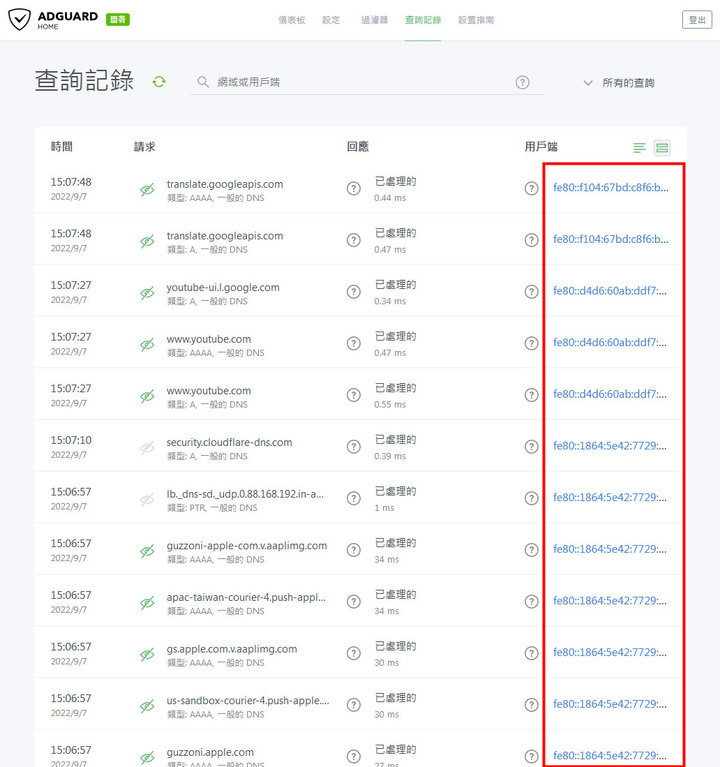Open response details icon beside 0.55 ms
The height and width of the screenshot is (767, 720).
coord(354,395)
